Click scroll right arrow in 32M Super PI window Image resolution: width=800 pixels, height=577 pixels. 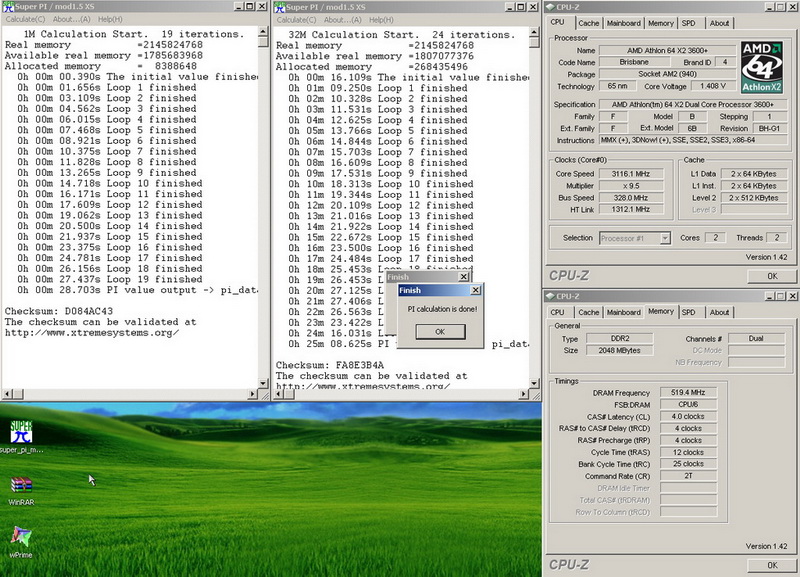tap(523, 394)
